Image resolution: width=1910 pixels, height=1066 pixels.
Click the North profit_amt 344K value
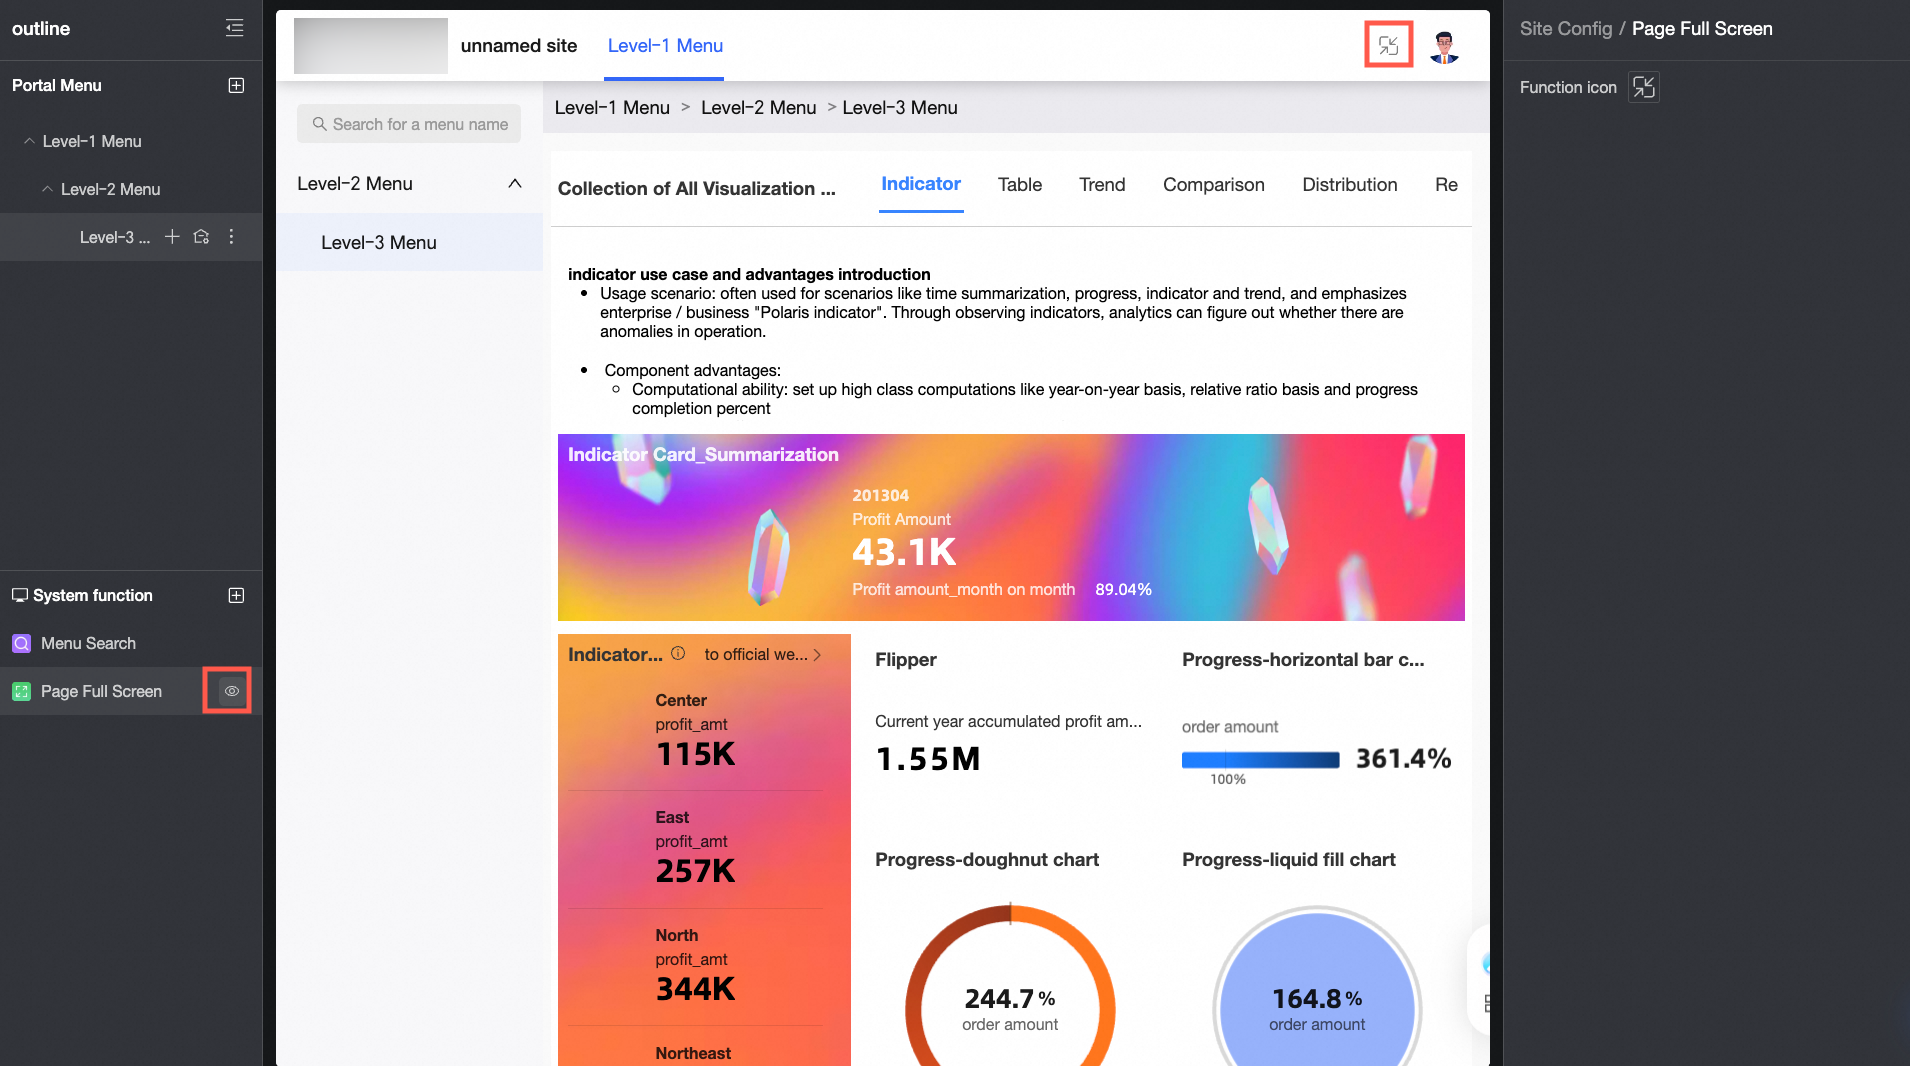pos(695,989)
